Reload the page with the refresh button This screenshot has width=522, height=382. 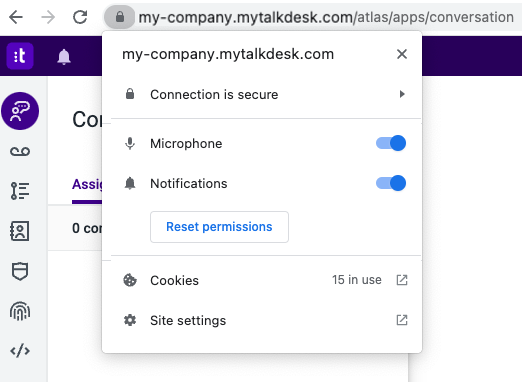80,17
